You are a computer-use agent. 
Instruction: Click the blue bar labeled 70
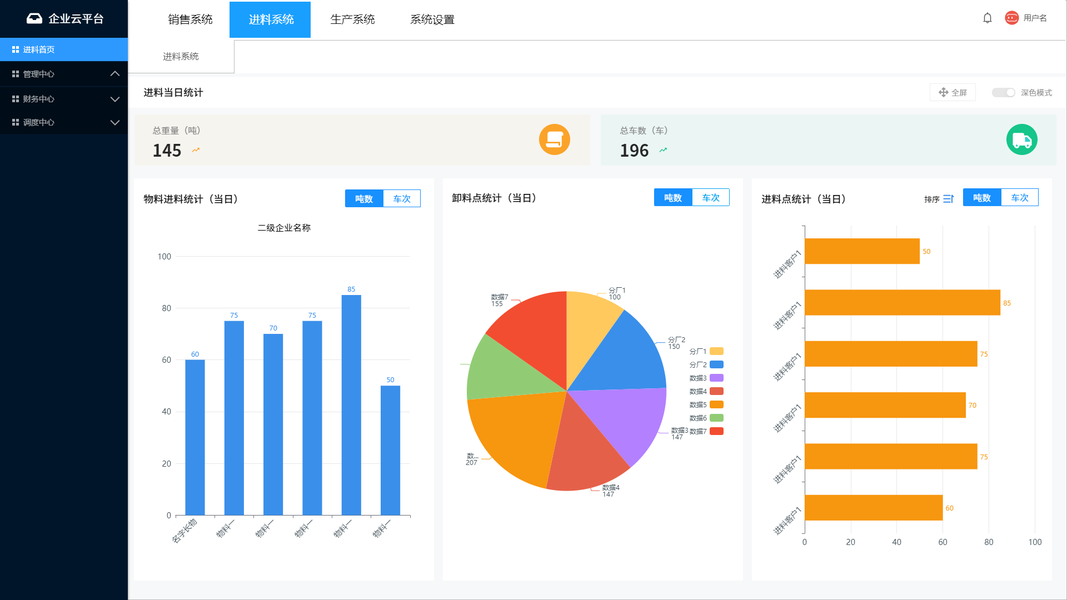(273, 424)
